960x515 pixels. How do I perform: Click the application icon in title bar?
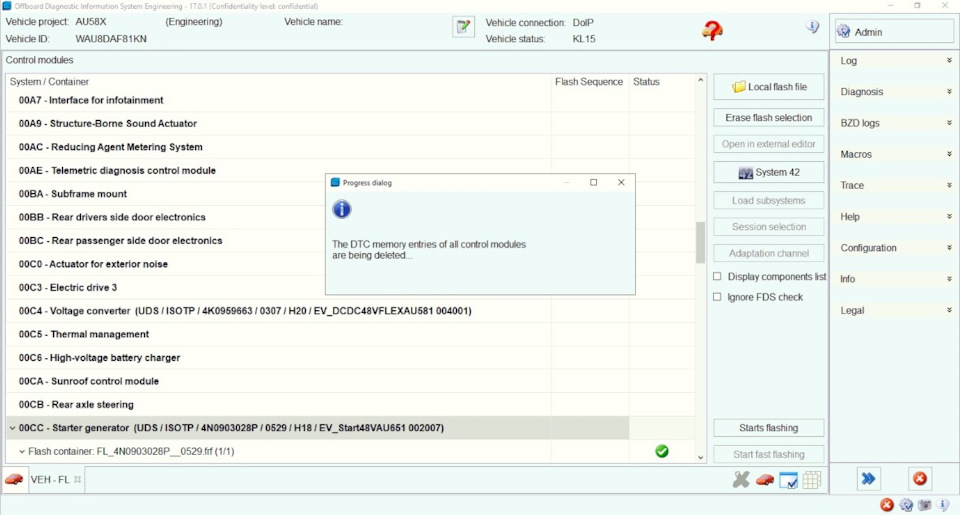[7, 6]
